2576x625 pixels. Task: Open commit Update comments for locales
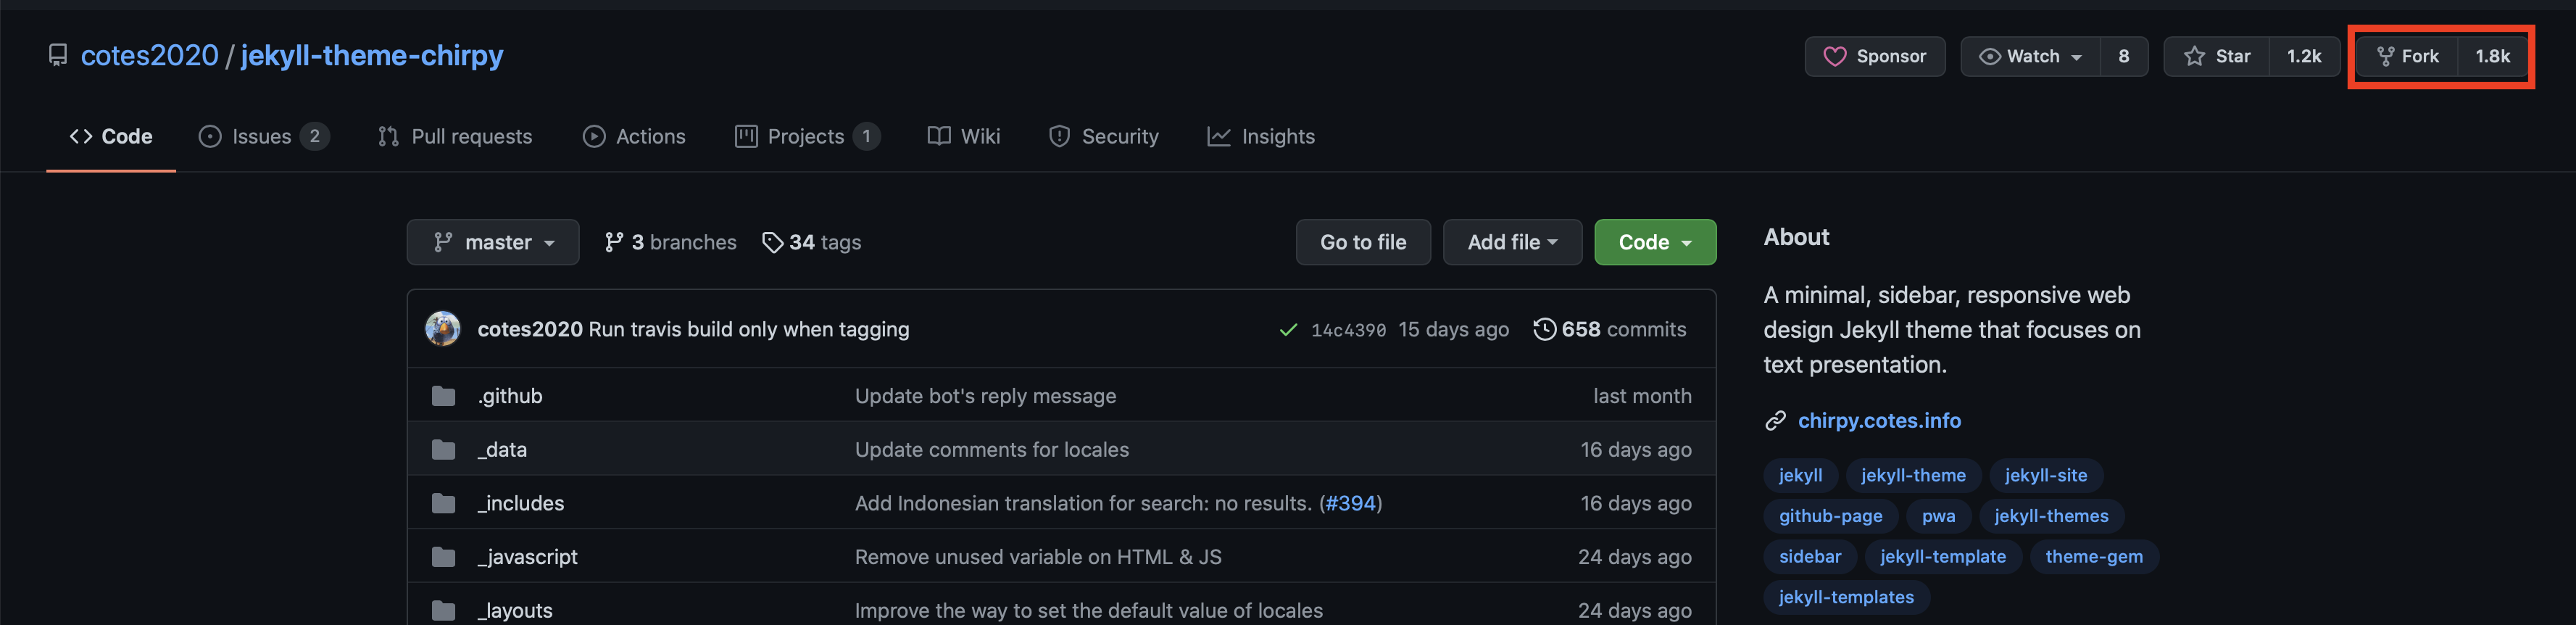coord(991,450)
